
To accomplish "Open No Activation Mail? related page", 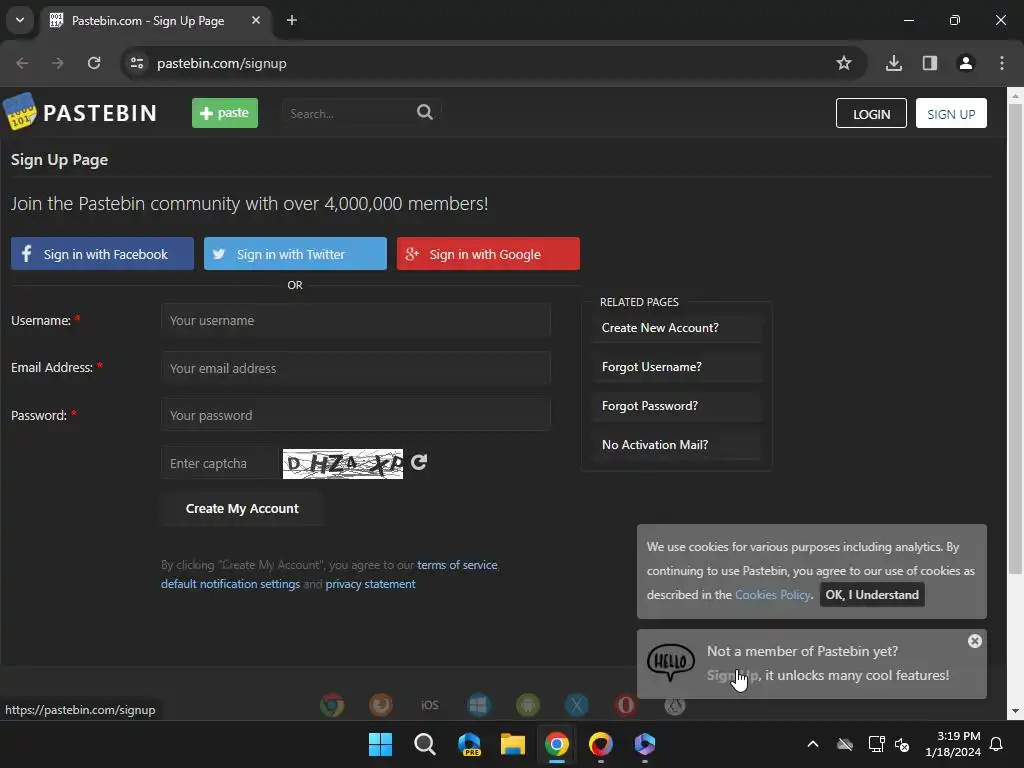I will pos(677,445).
